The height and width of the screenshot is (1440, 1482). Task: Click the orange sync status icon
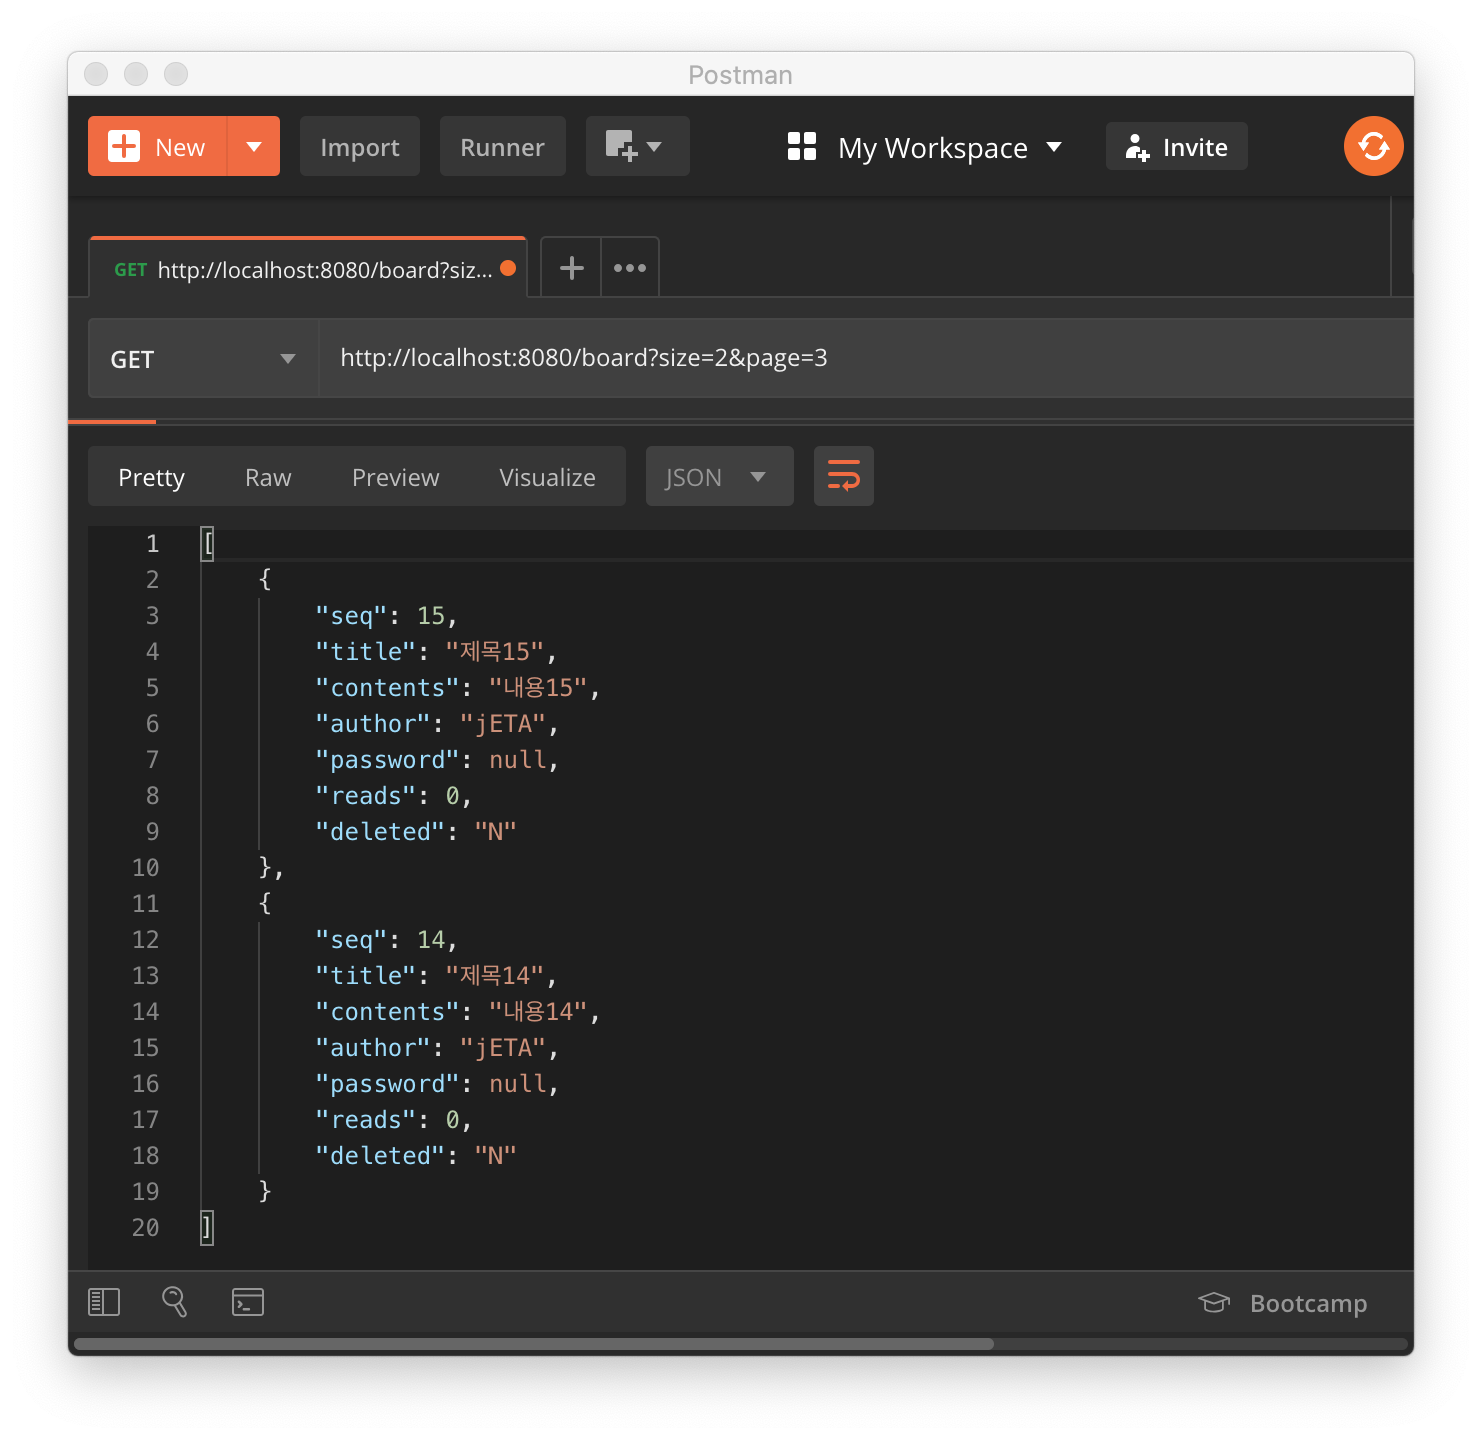pyautogui.click(x=1373, y=146)
